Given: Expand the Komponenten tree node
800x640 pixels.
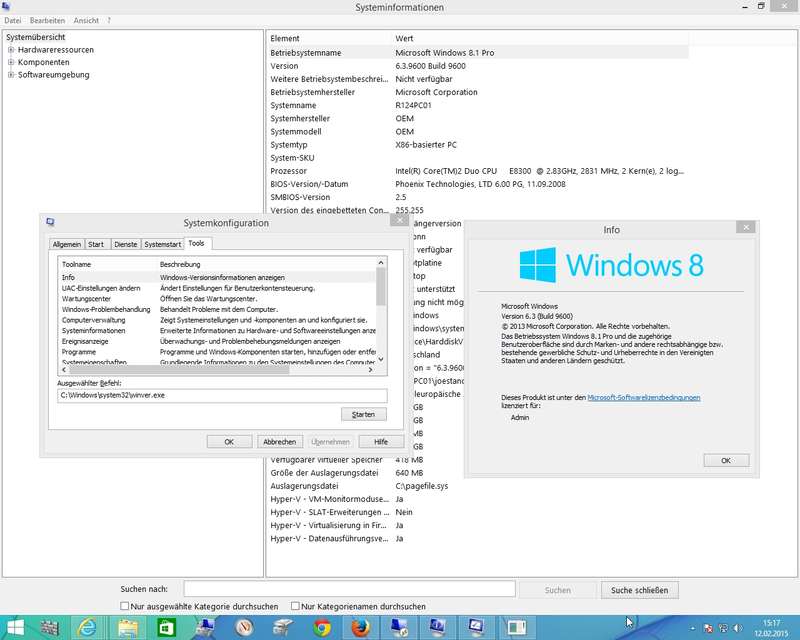Looking at the screenshot, I should [10, 62].
